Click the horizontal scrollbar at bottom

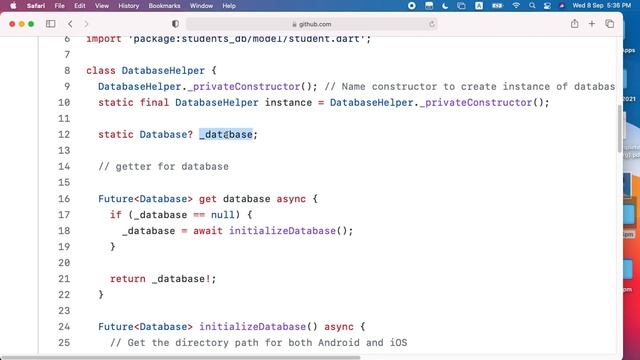pos(180,358)
